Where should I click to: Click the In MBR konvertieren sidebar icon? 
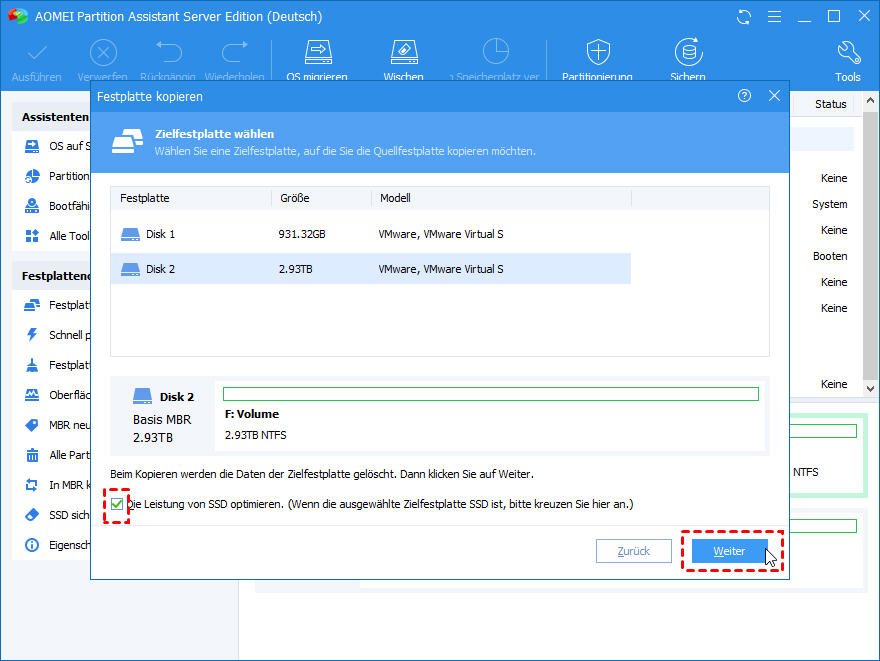32,485
